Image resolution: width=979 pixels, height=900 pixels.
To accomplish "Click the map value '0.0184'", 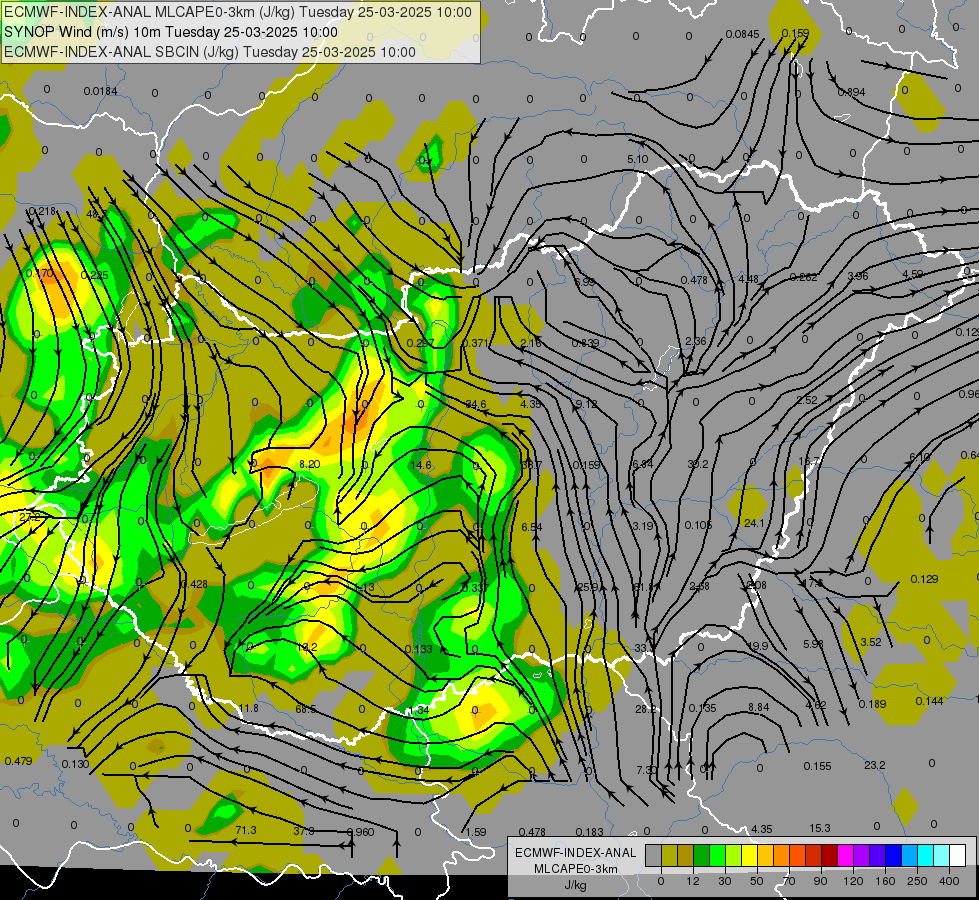I will tap(101, 92).
